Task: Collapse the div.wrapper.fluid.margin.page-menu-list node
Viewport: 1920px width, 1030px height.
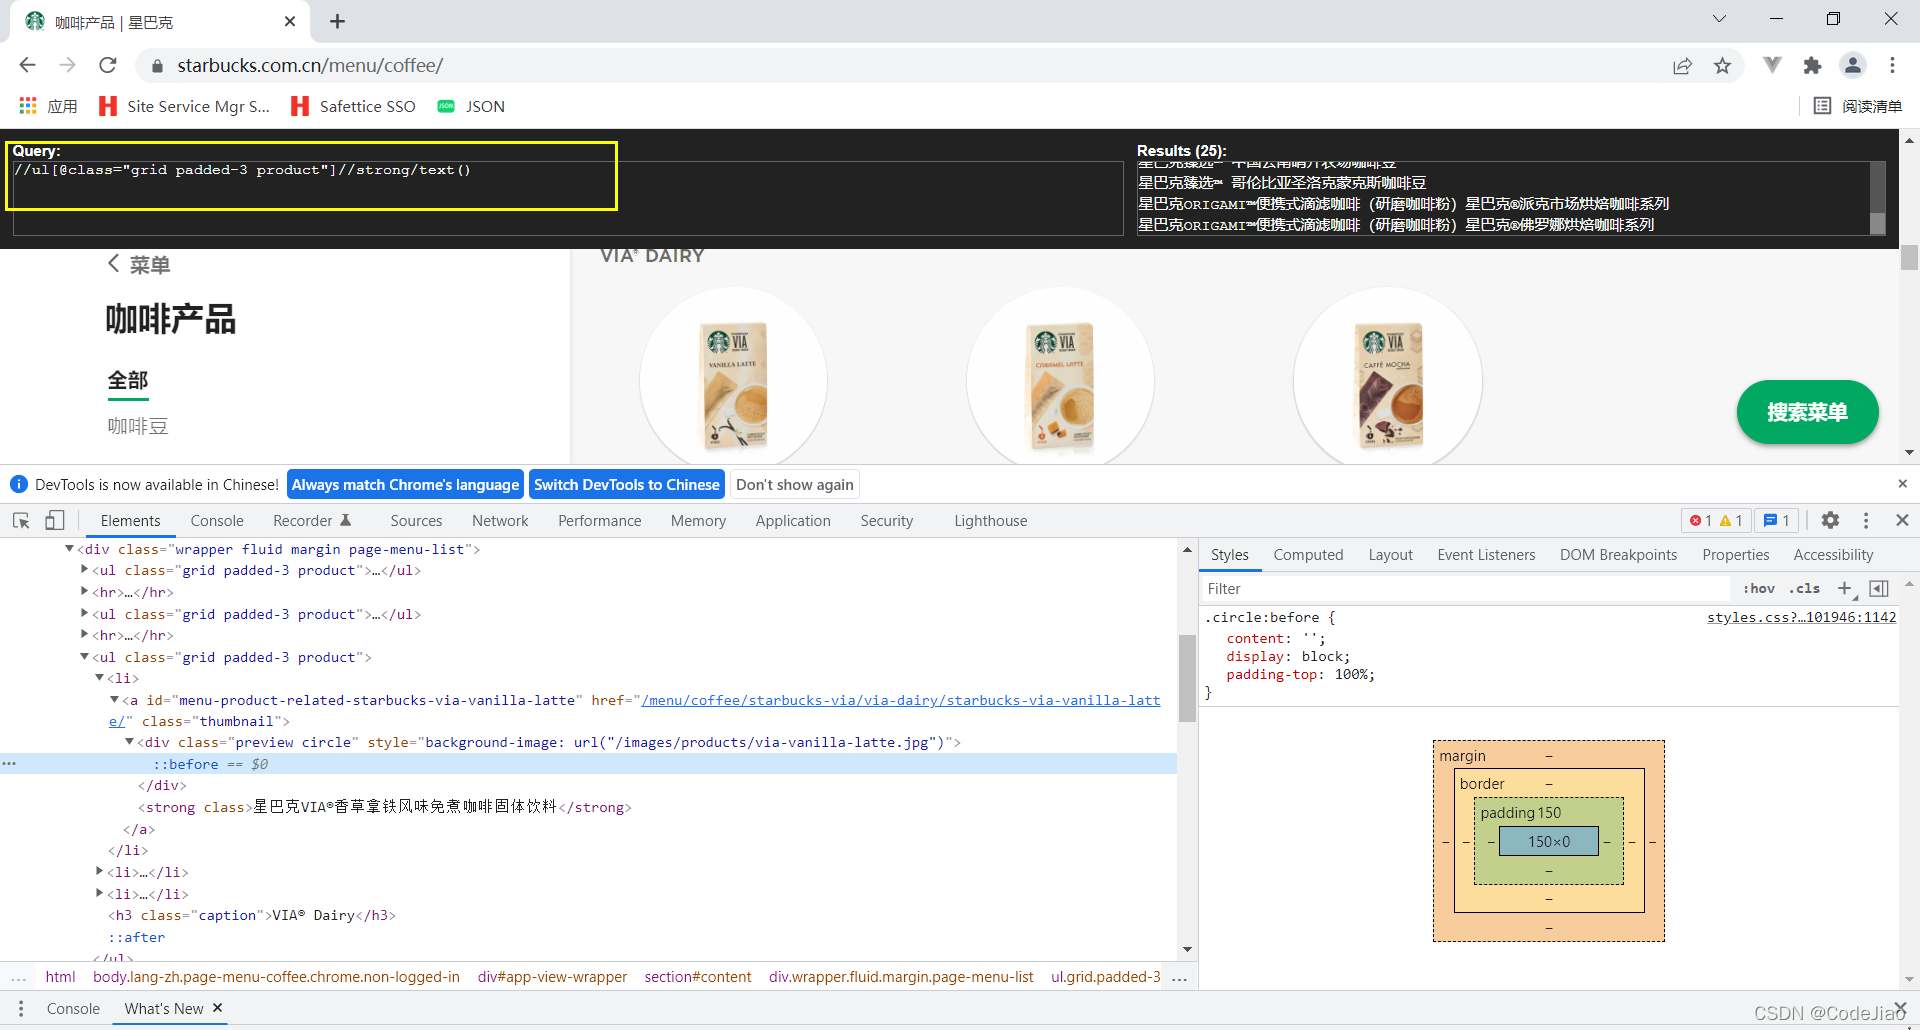Action: (x=70, y=548)
